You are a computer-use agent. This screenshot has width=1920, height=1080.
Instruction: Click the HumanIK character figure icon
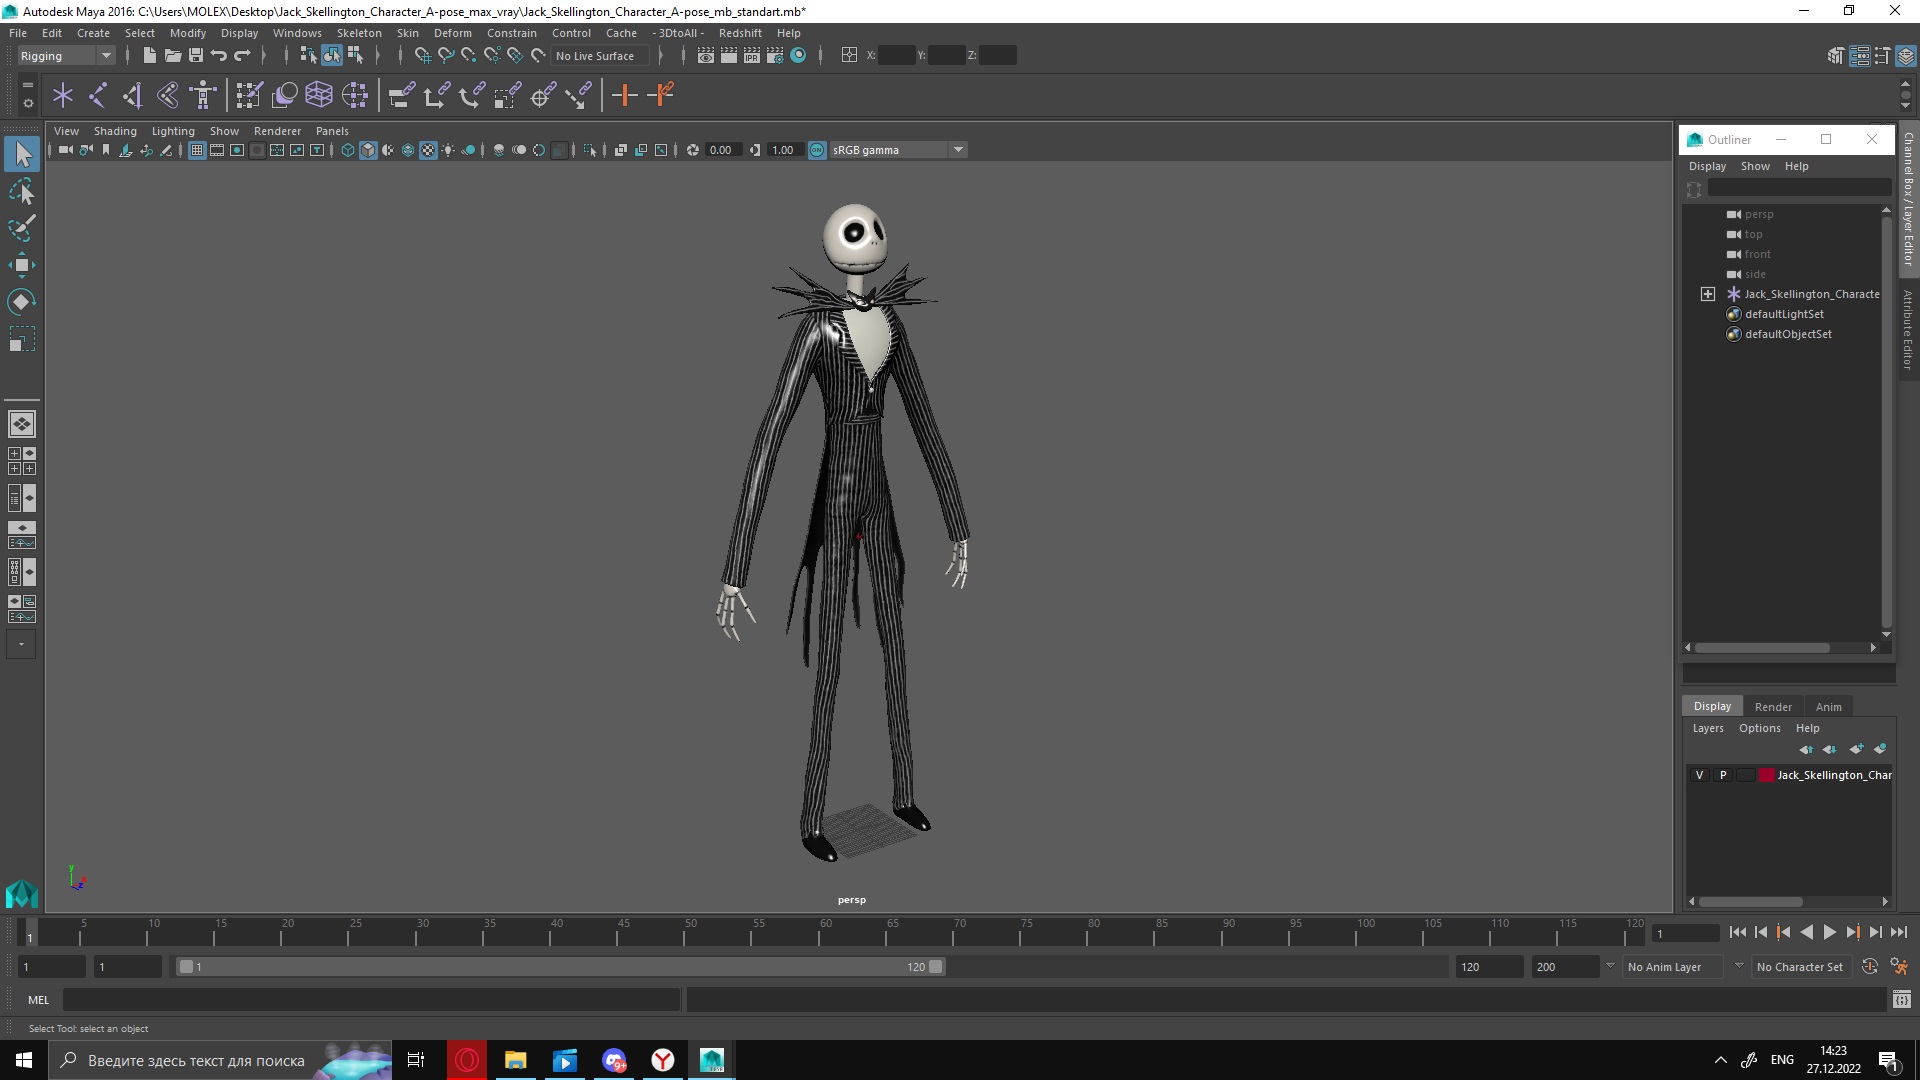click(x=203, y=95)
